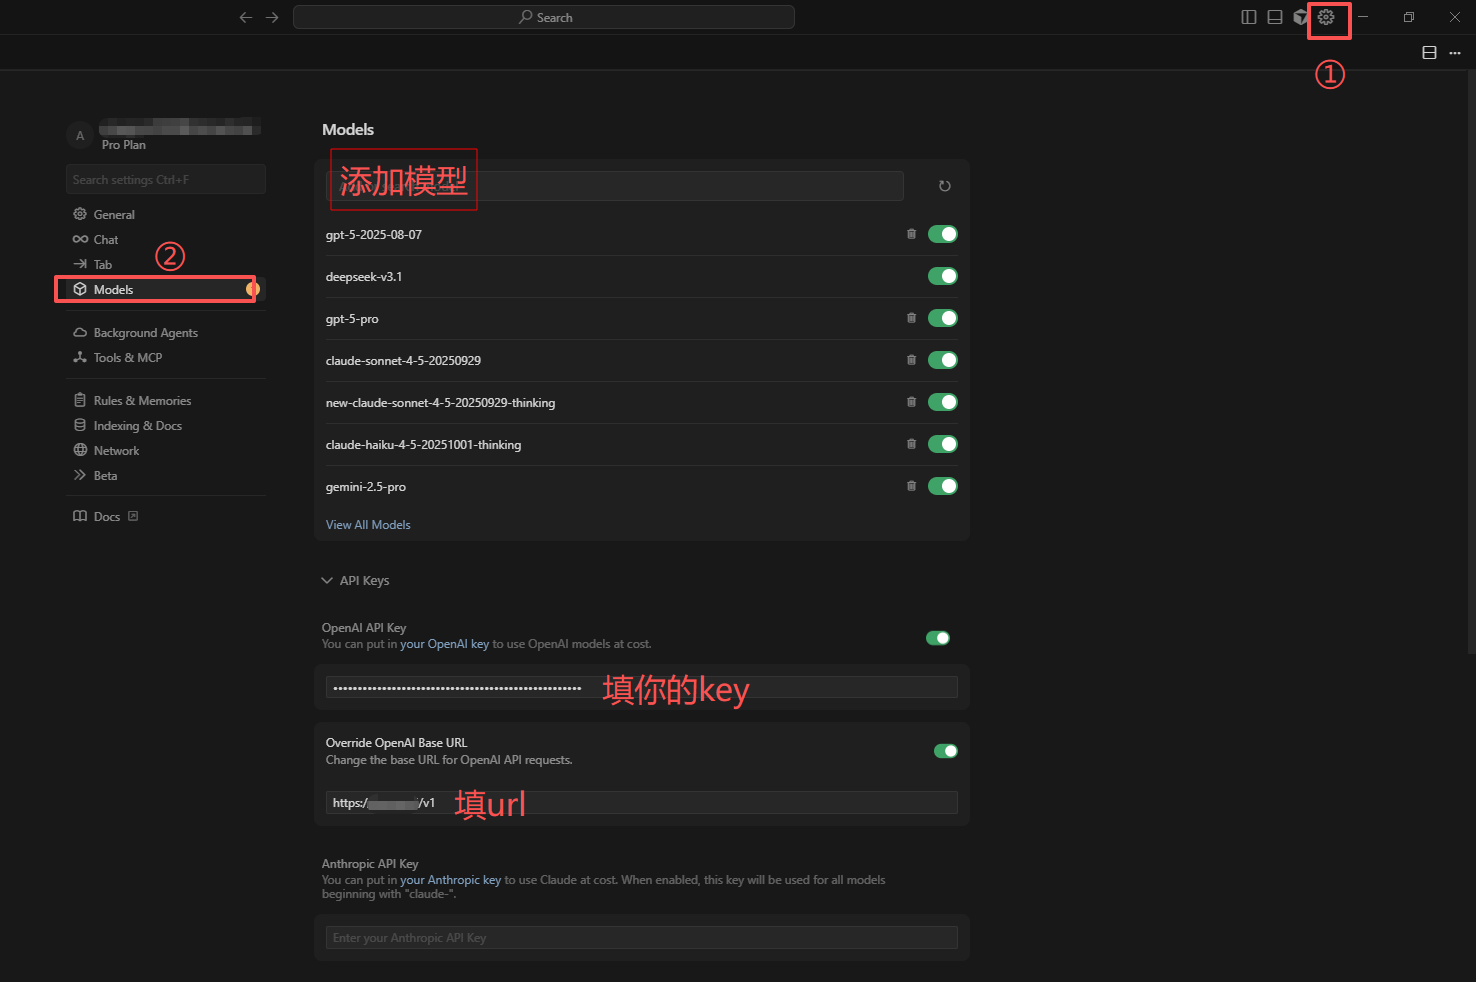The height and width of the screenshot is (982, 1476).
Task: Focus the Search settings box
Action: coord(166,180)
